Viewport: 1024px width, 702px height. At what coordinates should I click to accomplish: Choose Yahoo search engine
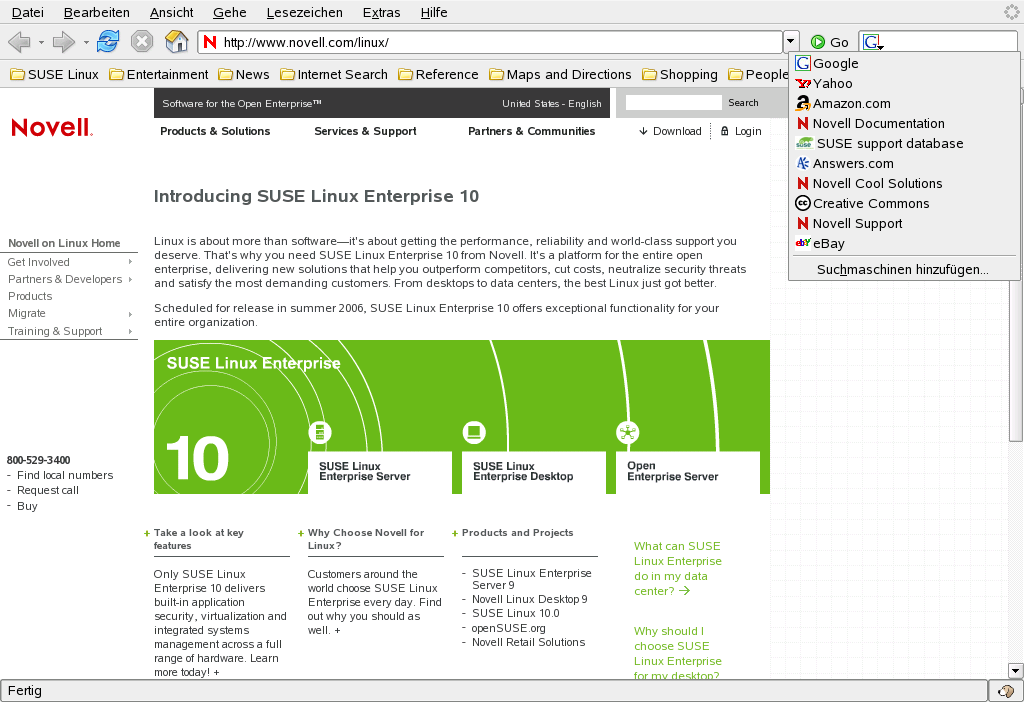tap(904, 84)
